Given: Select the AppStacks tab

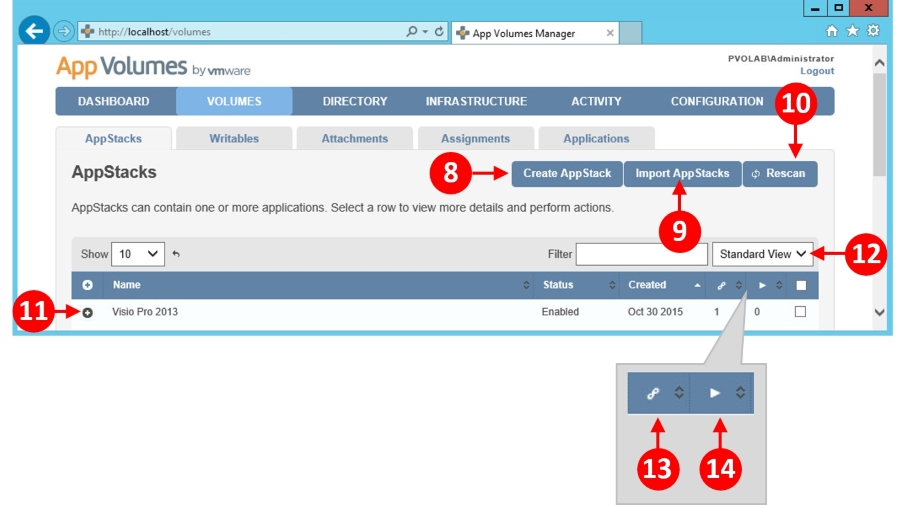Looking at the screenshot, I should click(x=113, y=138).
